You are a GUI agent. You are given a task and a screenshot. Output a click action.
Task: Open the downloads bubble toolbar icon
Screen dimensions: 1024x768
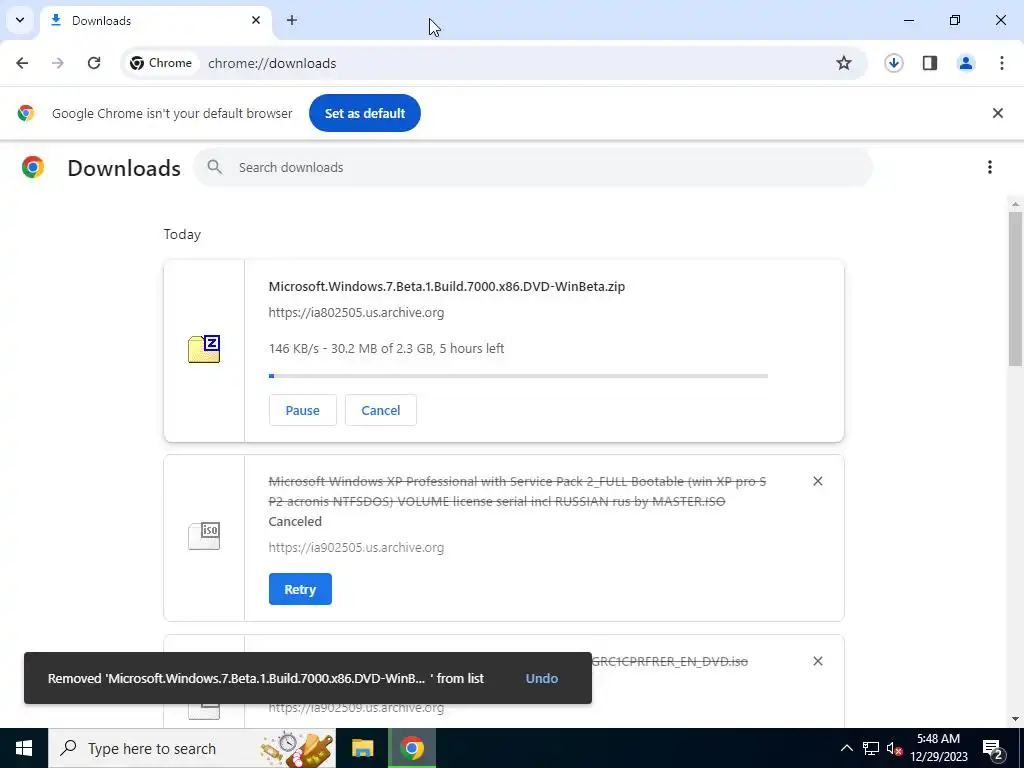click(894, 63)
